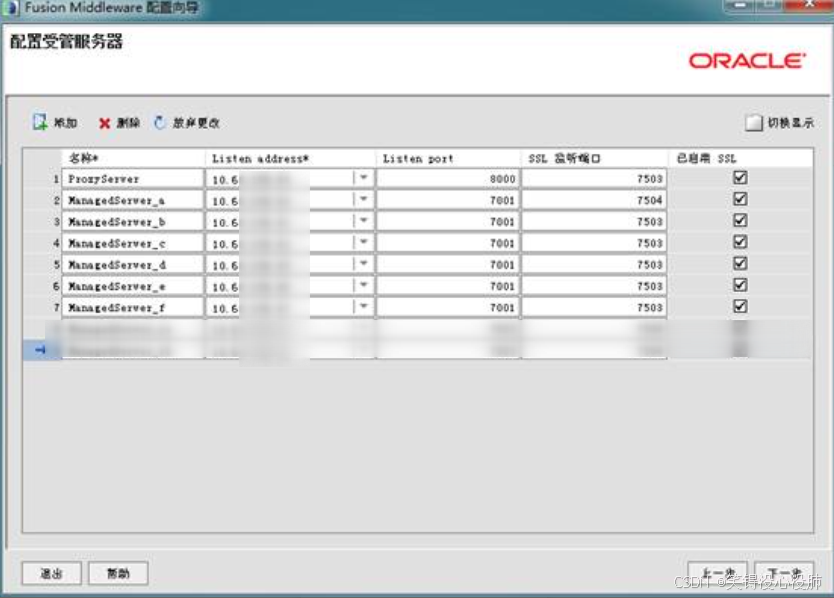The width and height of the screenshot is (834, 598).
Task: Click the SSL listen port column header
Action: pos(594,159)
